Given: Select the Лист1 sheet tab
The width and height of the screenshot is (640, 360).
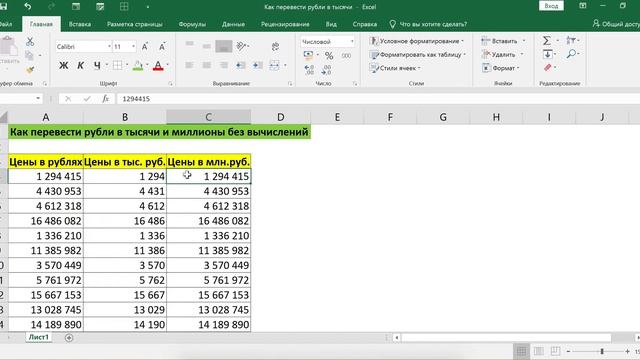Looking at the screenshot, I should tap(38, 337).
